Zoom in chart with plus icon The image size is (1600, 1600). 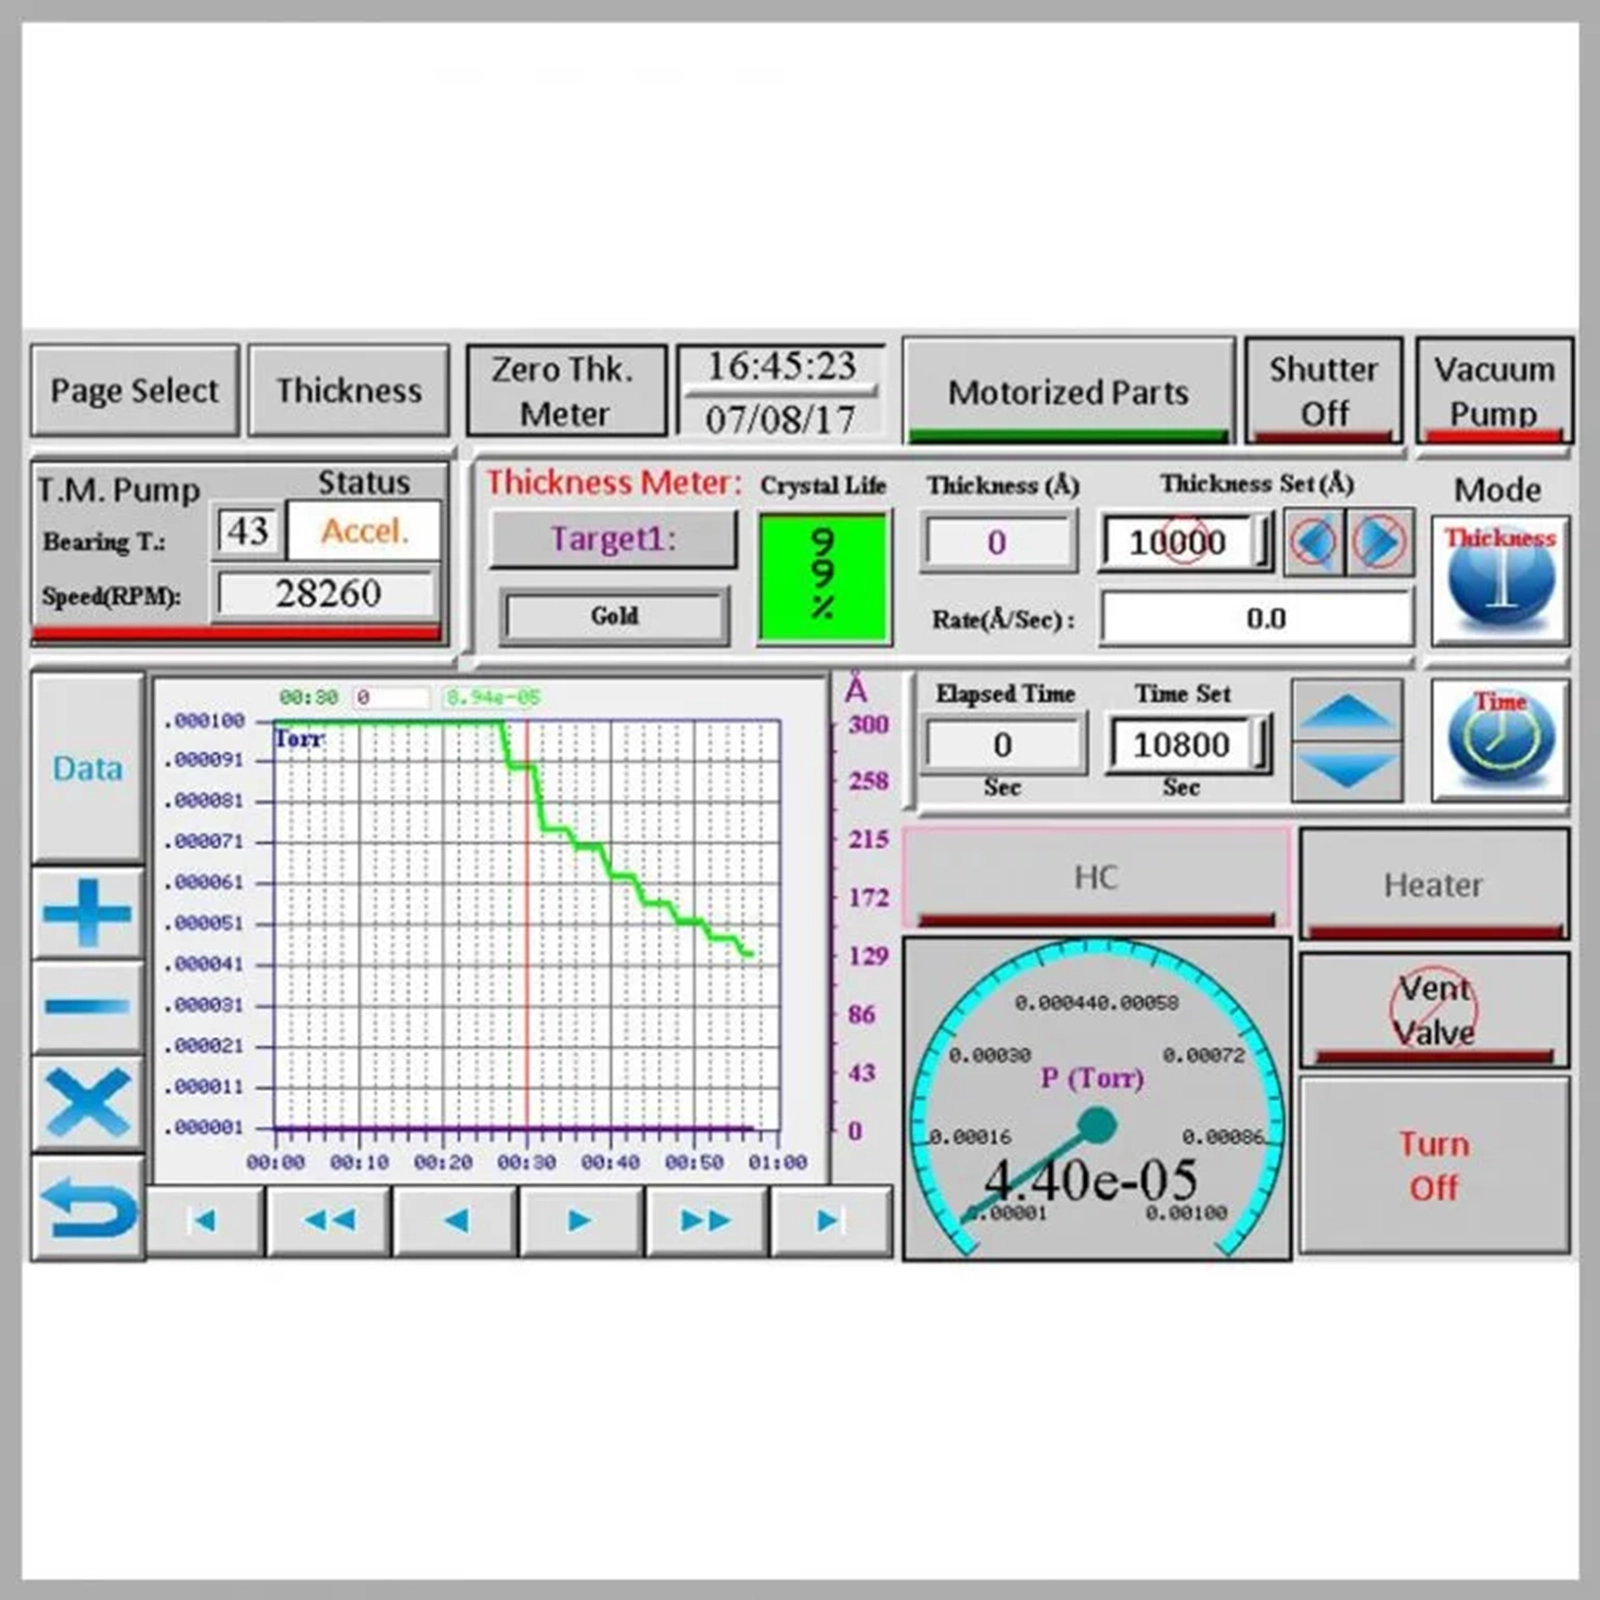[x=88, y=912]
